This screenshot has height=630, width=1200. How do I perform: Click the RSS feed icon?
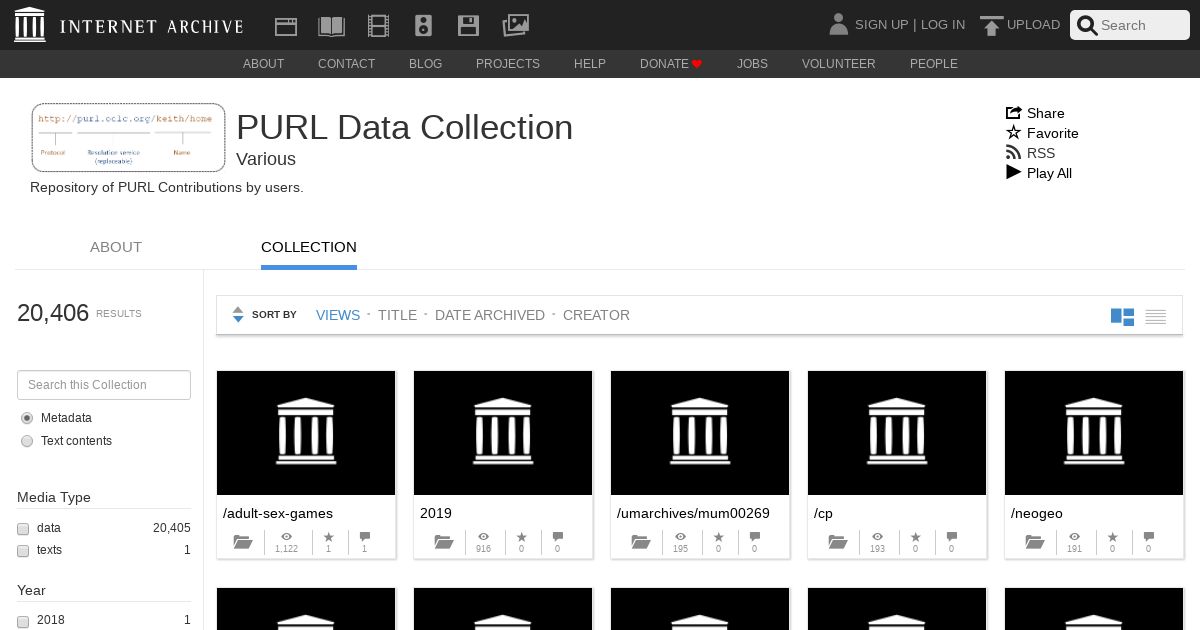click(x=1014, y=153)
